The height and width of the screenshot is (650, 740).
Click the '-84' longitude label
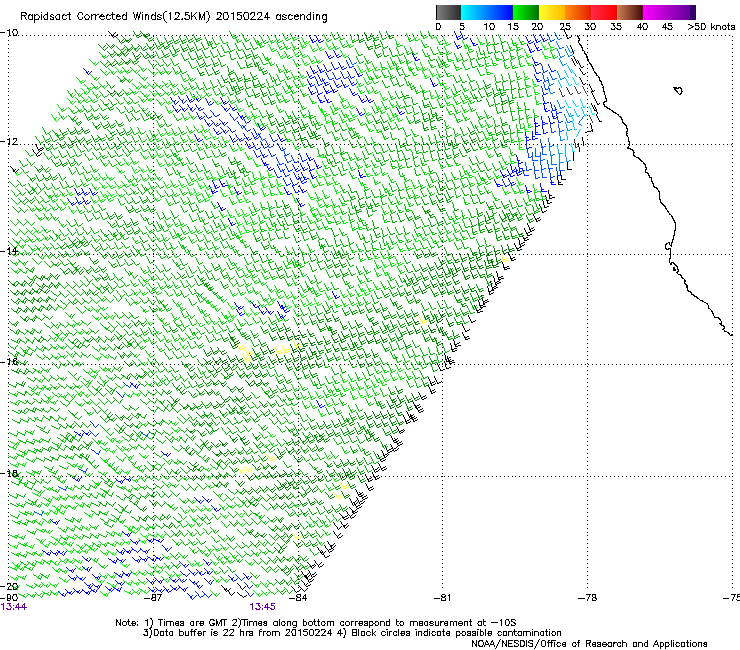point(298,598)
